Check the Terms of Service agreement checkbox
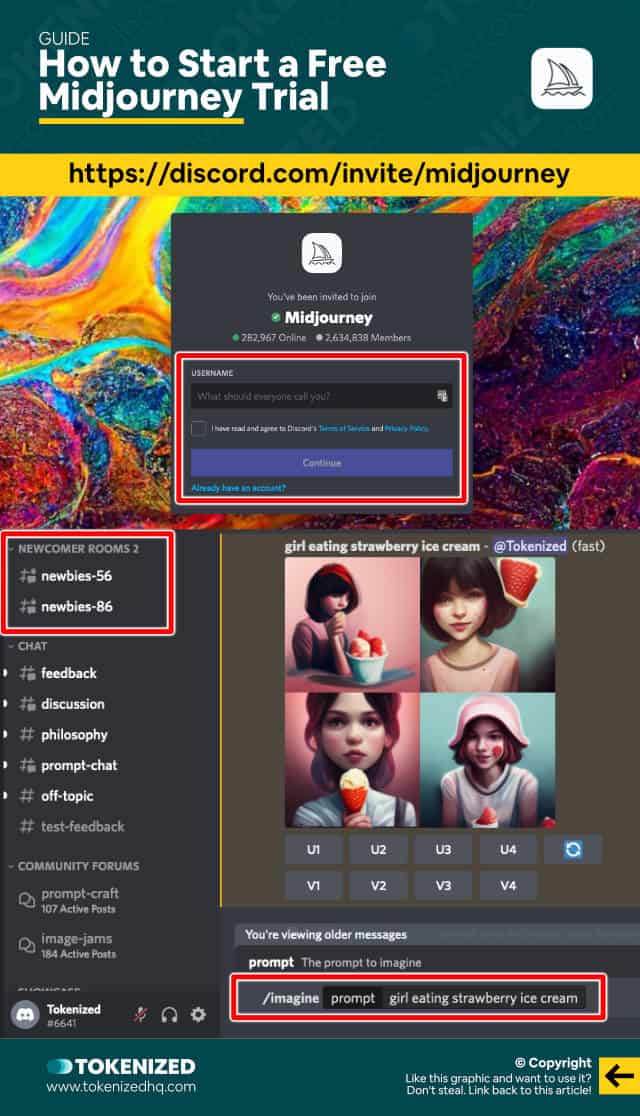This screenshot has height=1116, width=640. [199, 428]
